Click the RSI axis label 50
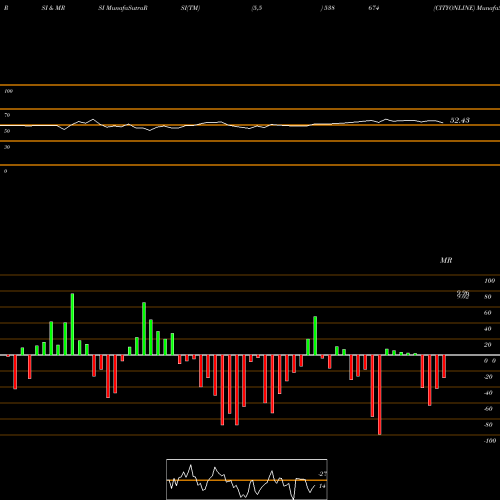Viewport: 500px width, 500px height. click(x=7, y=131)
